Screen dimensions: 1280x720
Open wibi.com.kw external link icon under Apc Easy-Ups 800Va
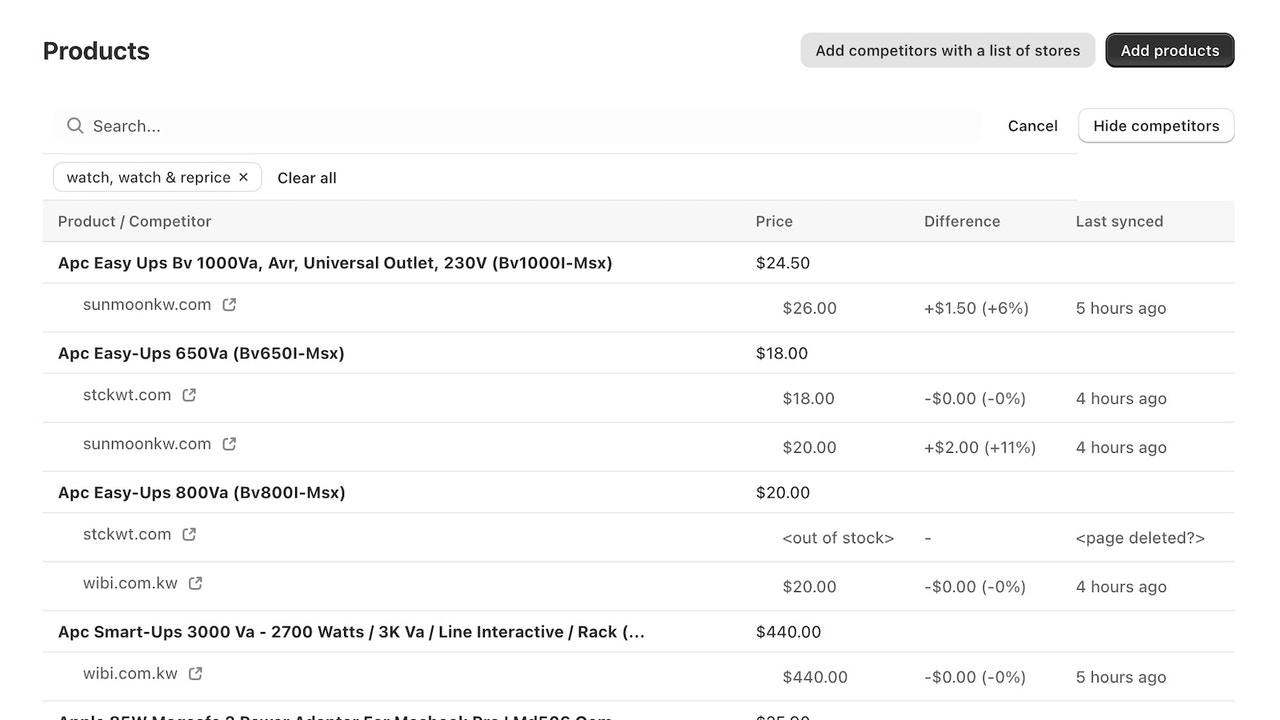click(195, 583)
